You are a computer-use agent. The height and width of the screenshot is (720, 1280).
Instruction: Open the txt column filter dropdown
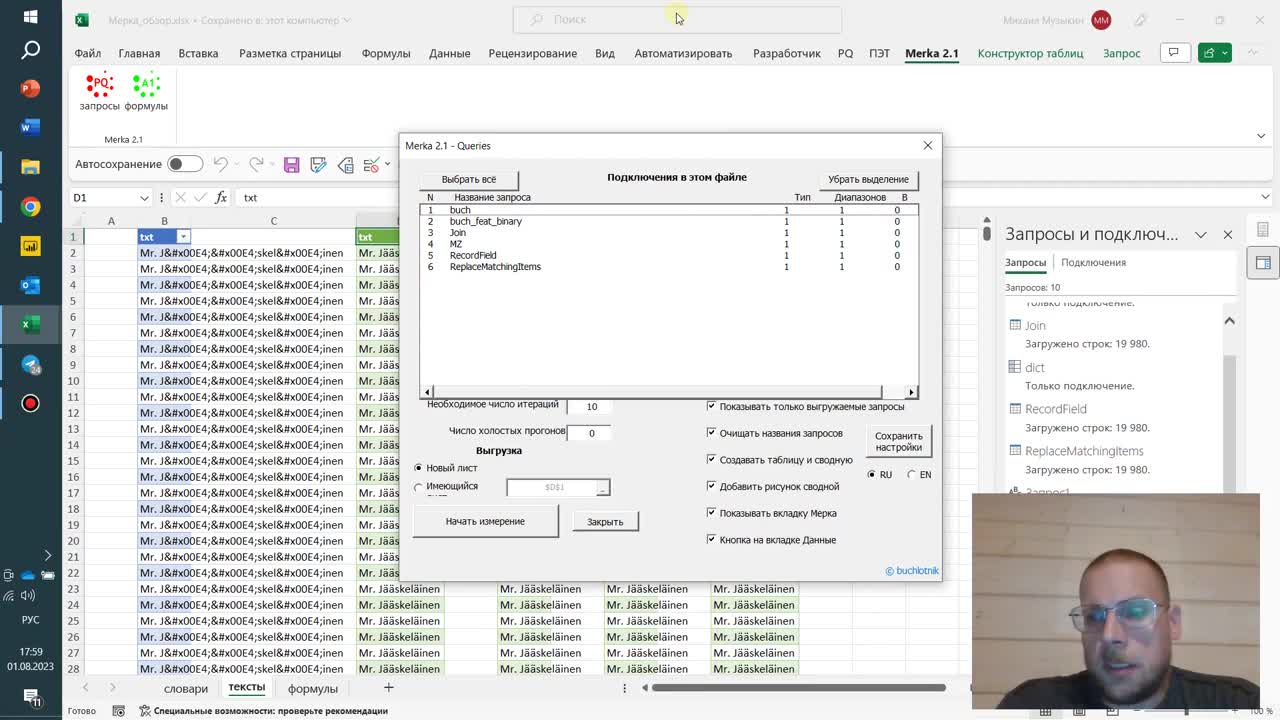coord(183,237)
